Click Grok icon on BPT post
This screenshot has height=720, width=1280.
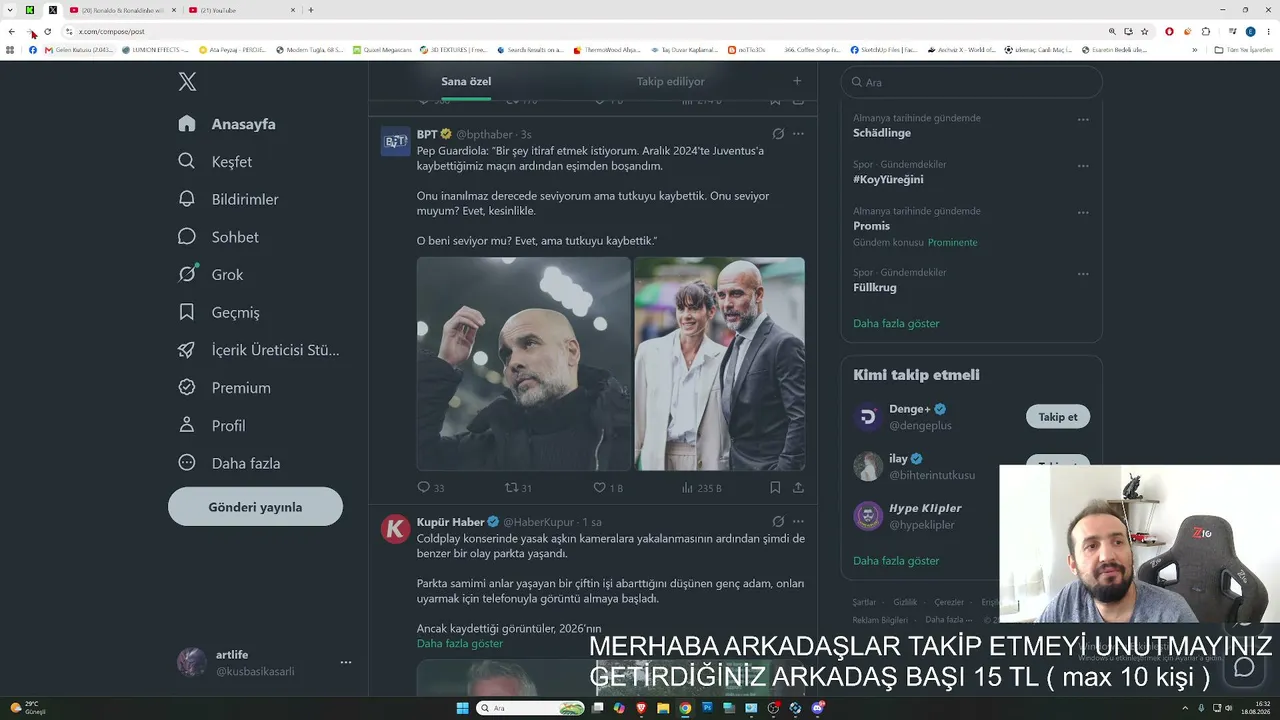tap(778, 134)
